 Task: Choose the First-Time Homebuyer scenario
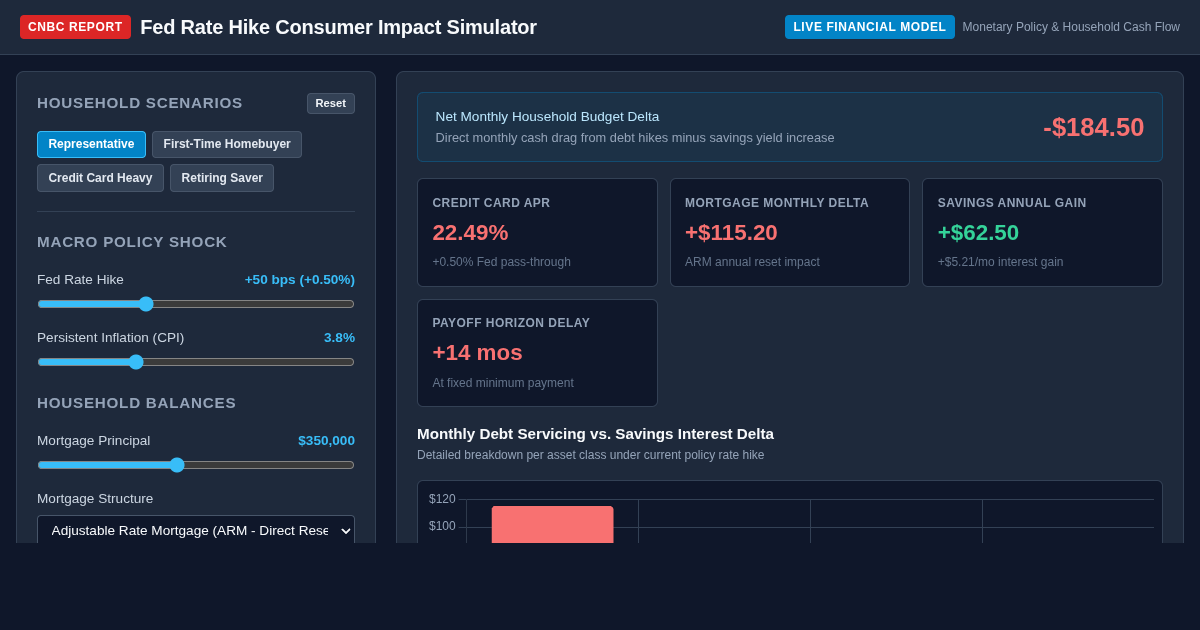pyautogui.click(x=227, y=144)
